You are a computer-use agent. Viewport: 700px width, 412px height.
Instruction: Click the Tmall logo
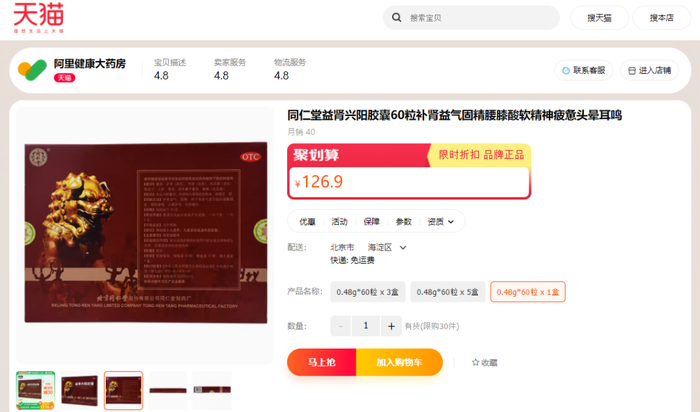[x=38, y=17]
